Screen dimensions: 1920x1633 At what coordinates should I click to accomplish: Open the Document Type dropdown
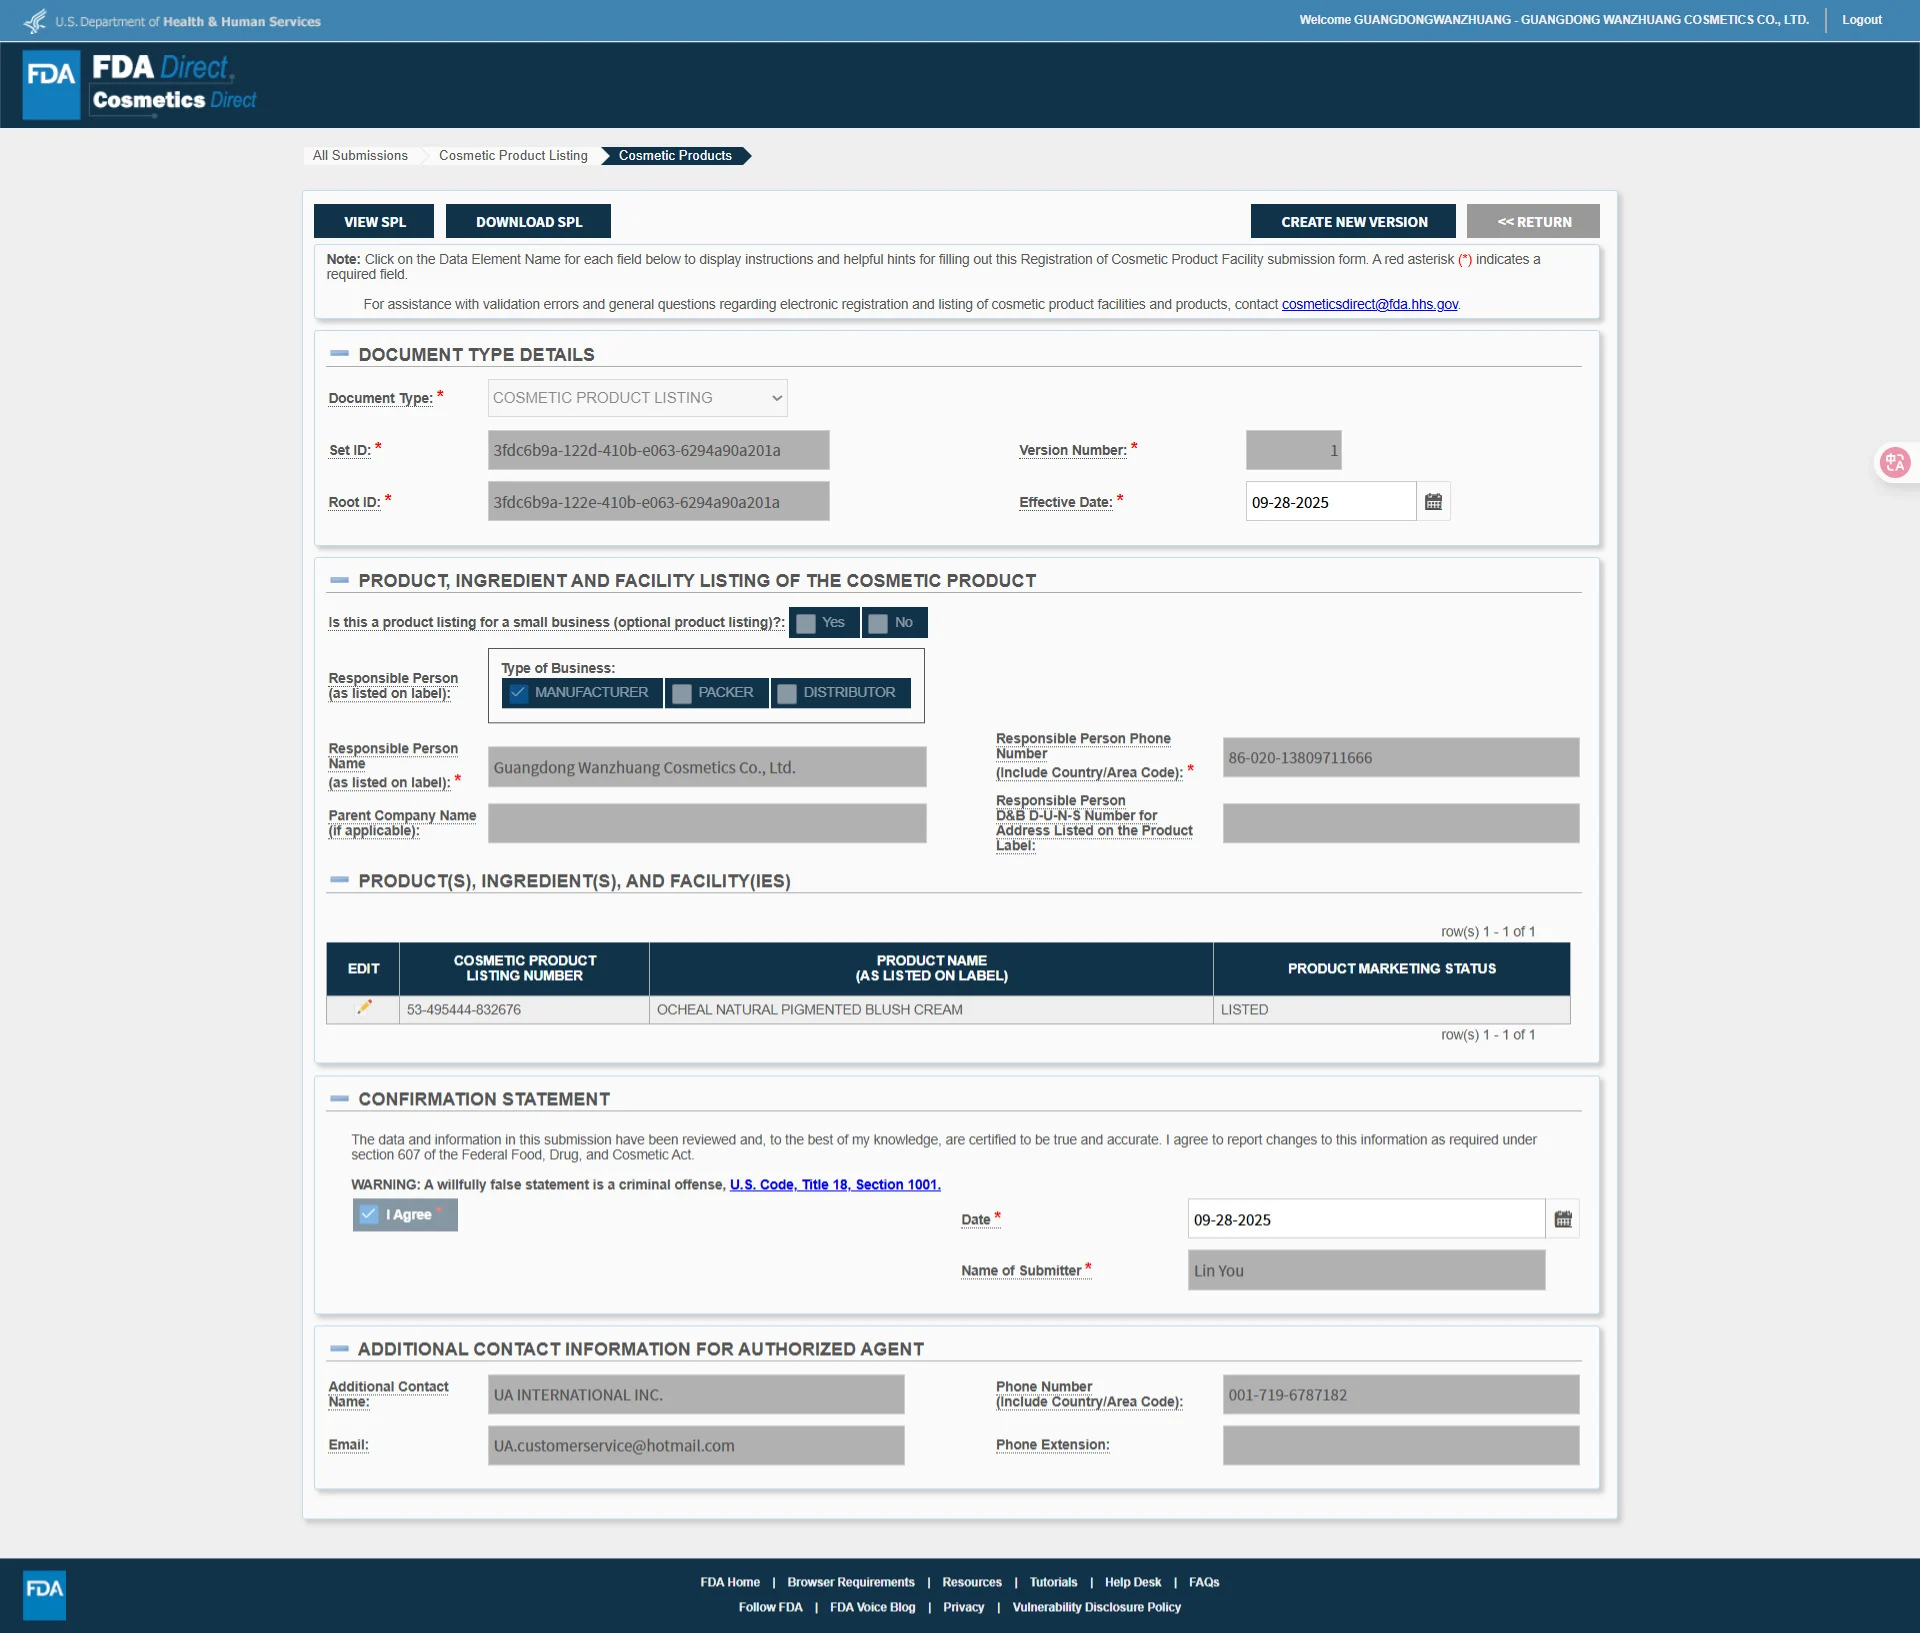(637, 398)
